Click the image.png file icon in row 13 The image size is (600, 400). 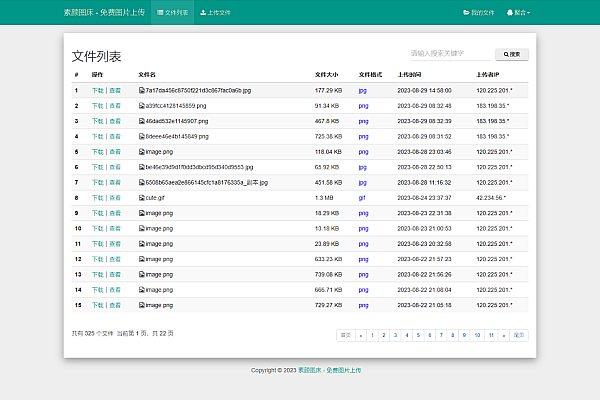point(142,274)
